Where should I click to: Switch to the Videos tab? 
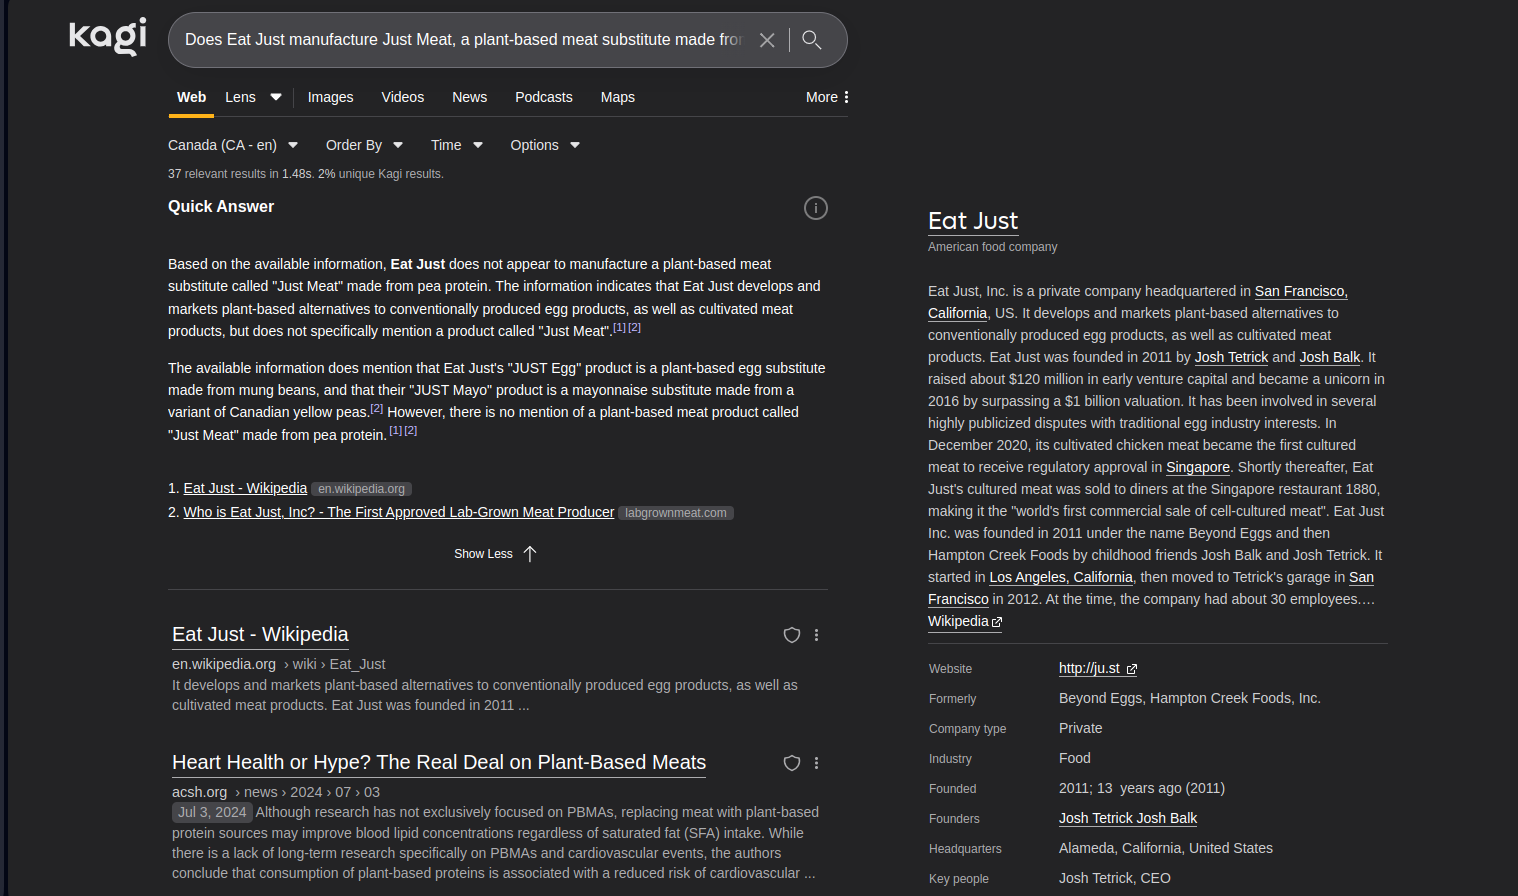click(403, 97)
